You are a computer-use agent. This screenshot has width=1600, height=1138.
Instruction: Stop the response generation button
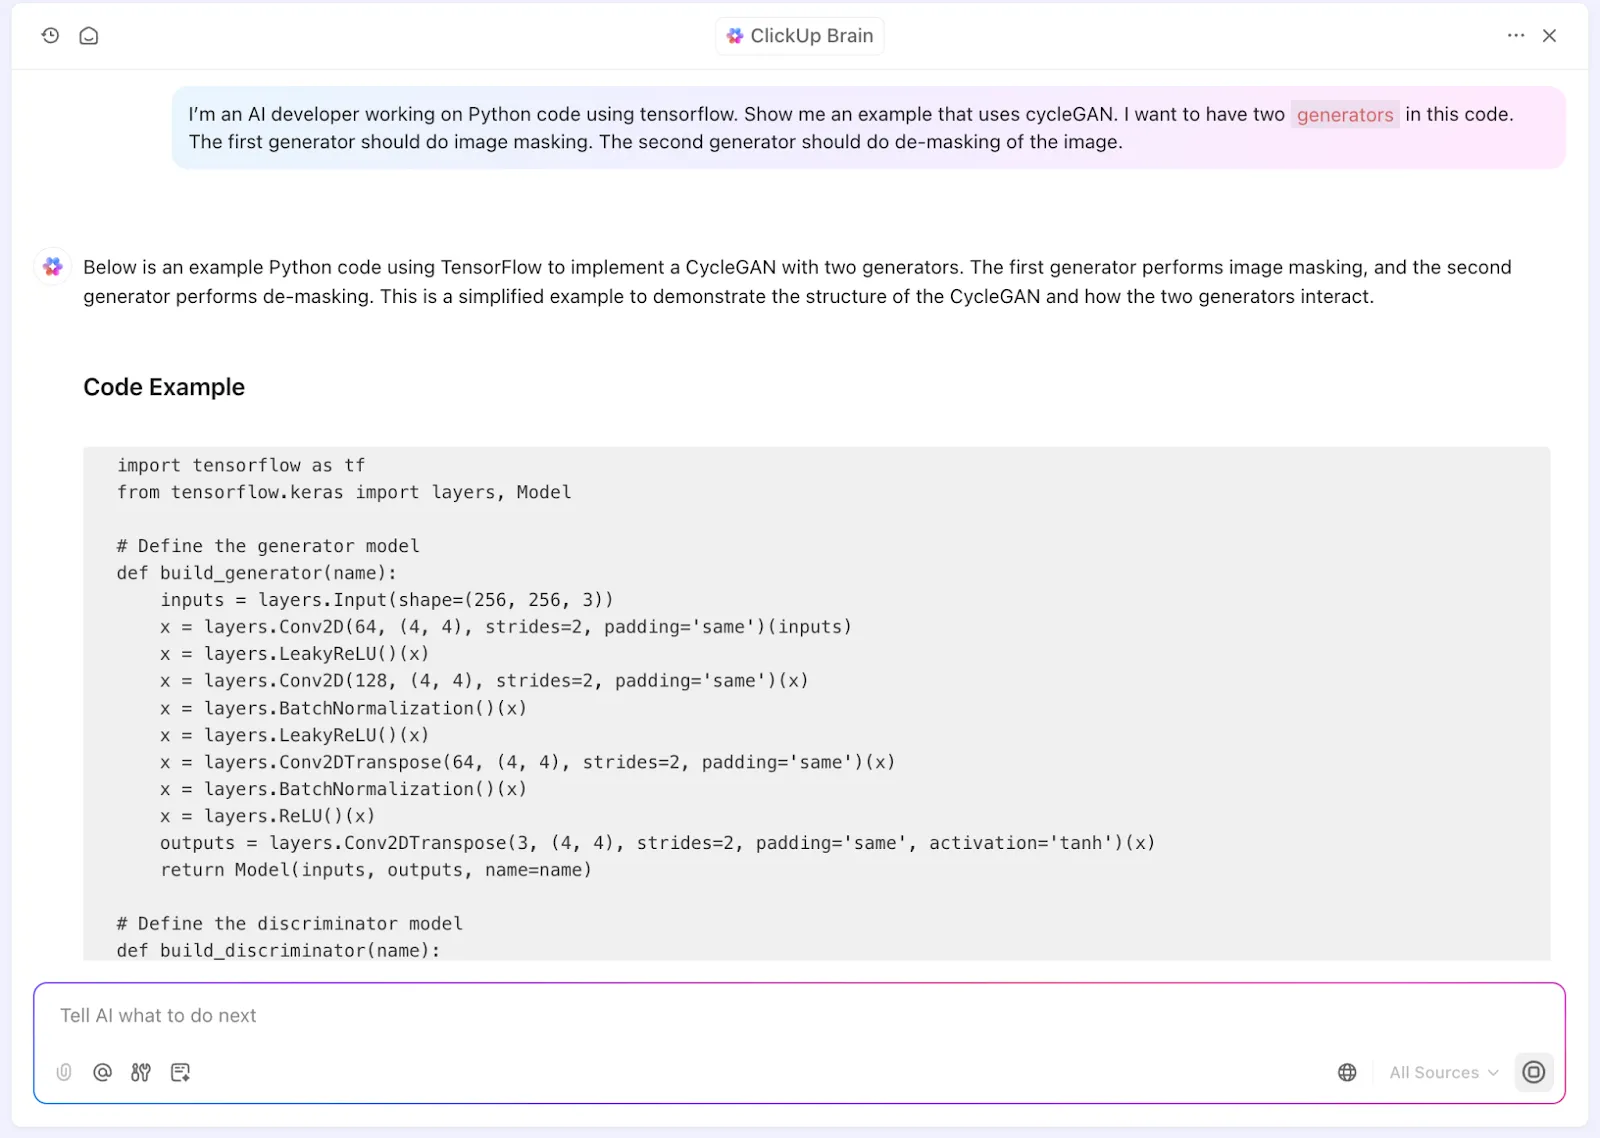[1534, 1072]
